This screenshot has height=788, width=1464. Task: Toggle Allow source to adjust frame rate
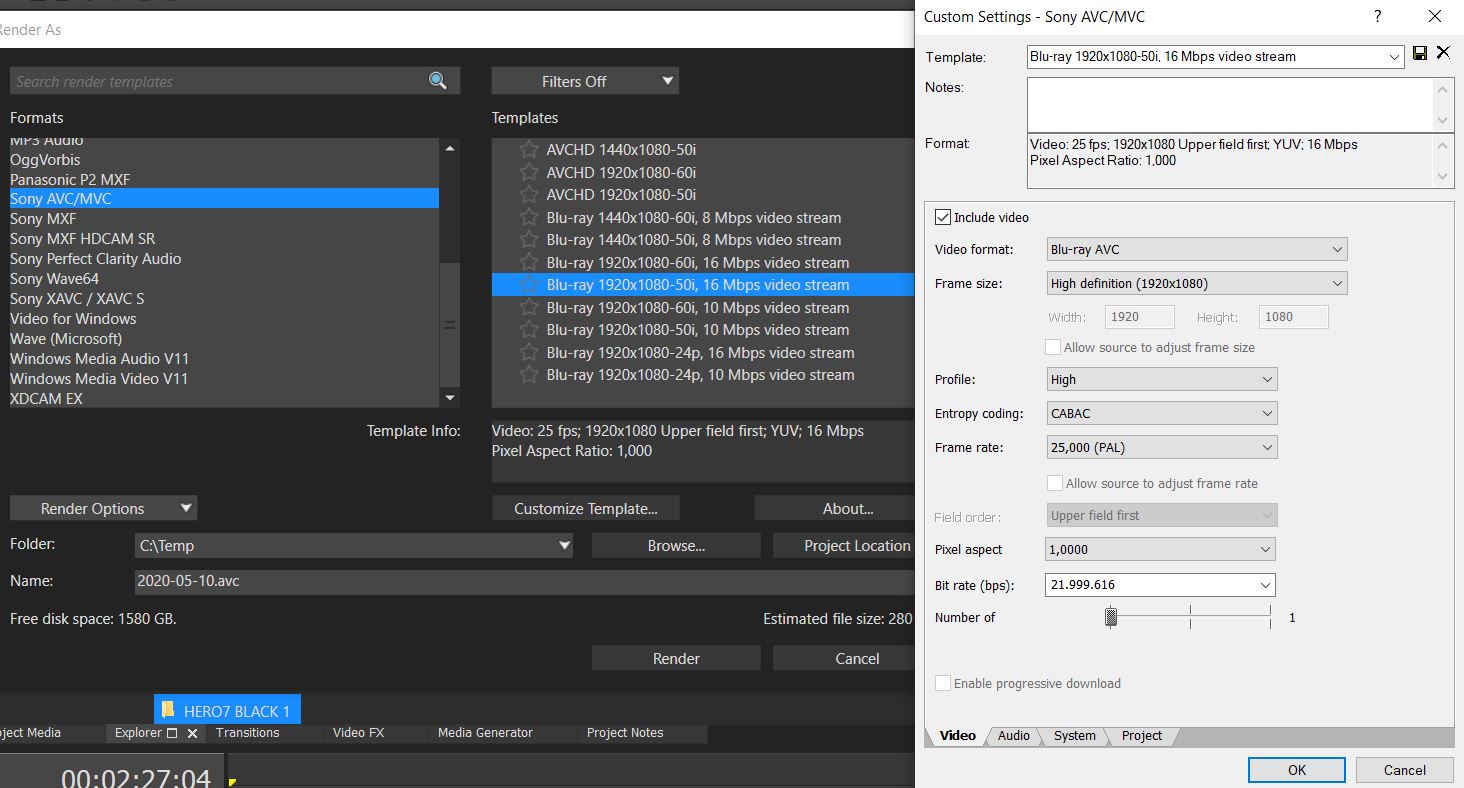tap(1053, 483)
